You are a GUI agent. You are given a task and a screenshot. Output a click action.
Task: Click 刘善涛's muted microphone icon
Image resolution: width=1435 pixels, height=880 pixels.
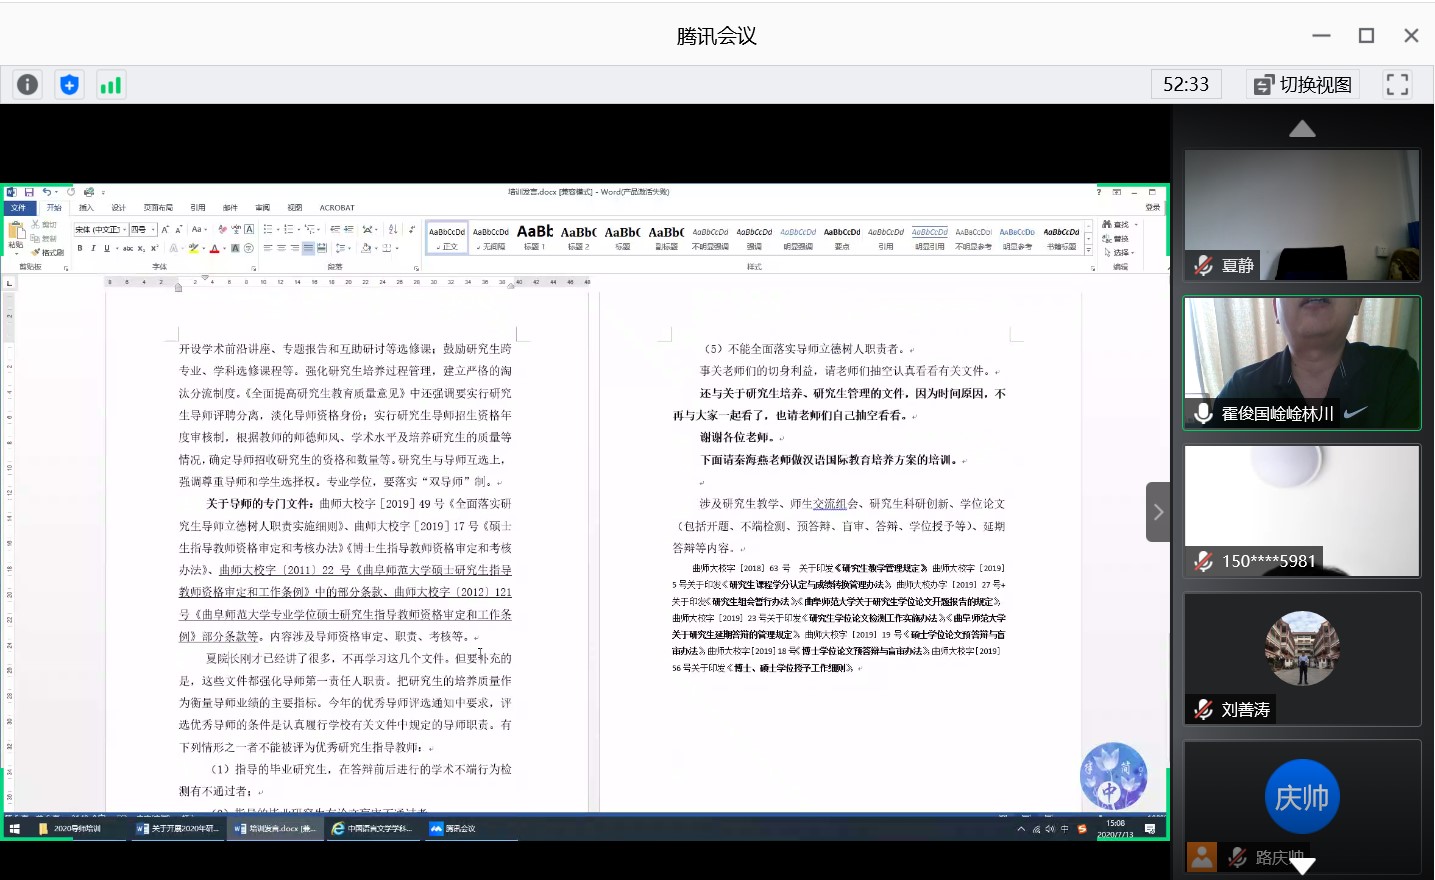pos(1204,710)
